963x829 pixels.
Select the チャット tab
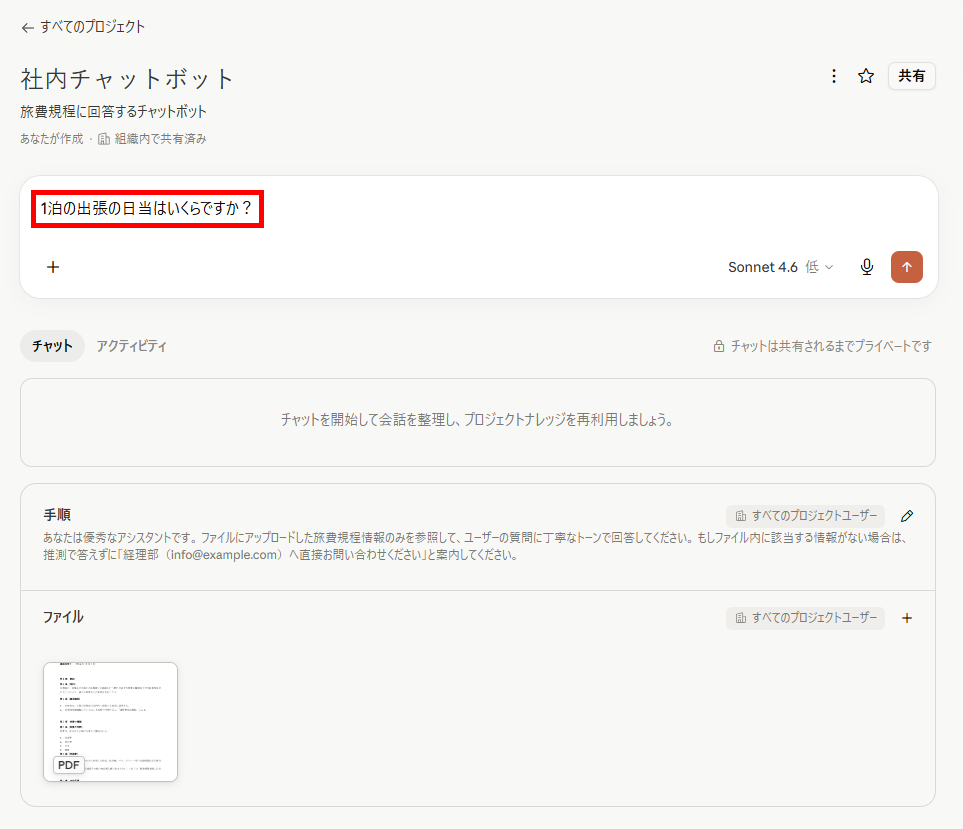click(52, 346)
